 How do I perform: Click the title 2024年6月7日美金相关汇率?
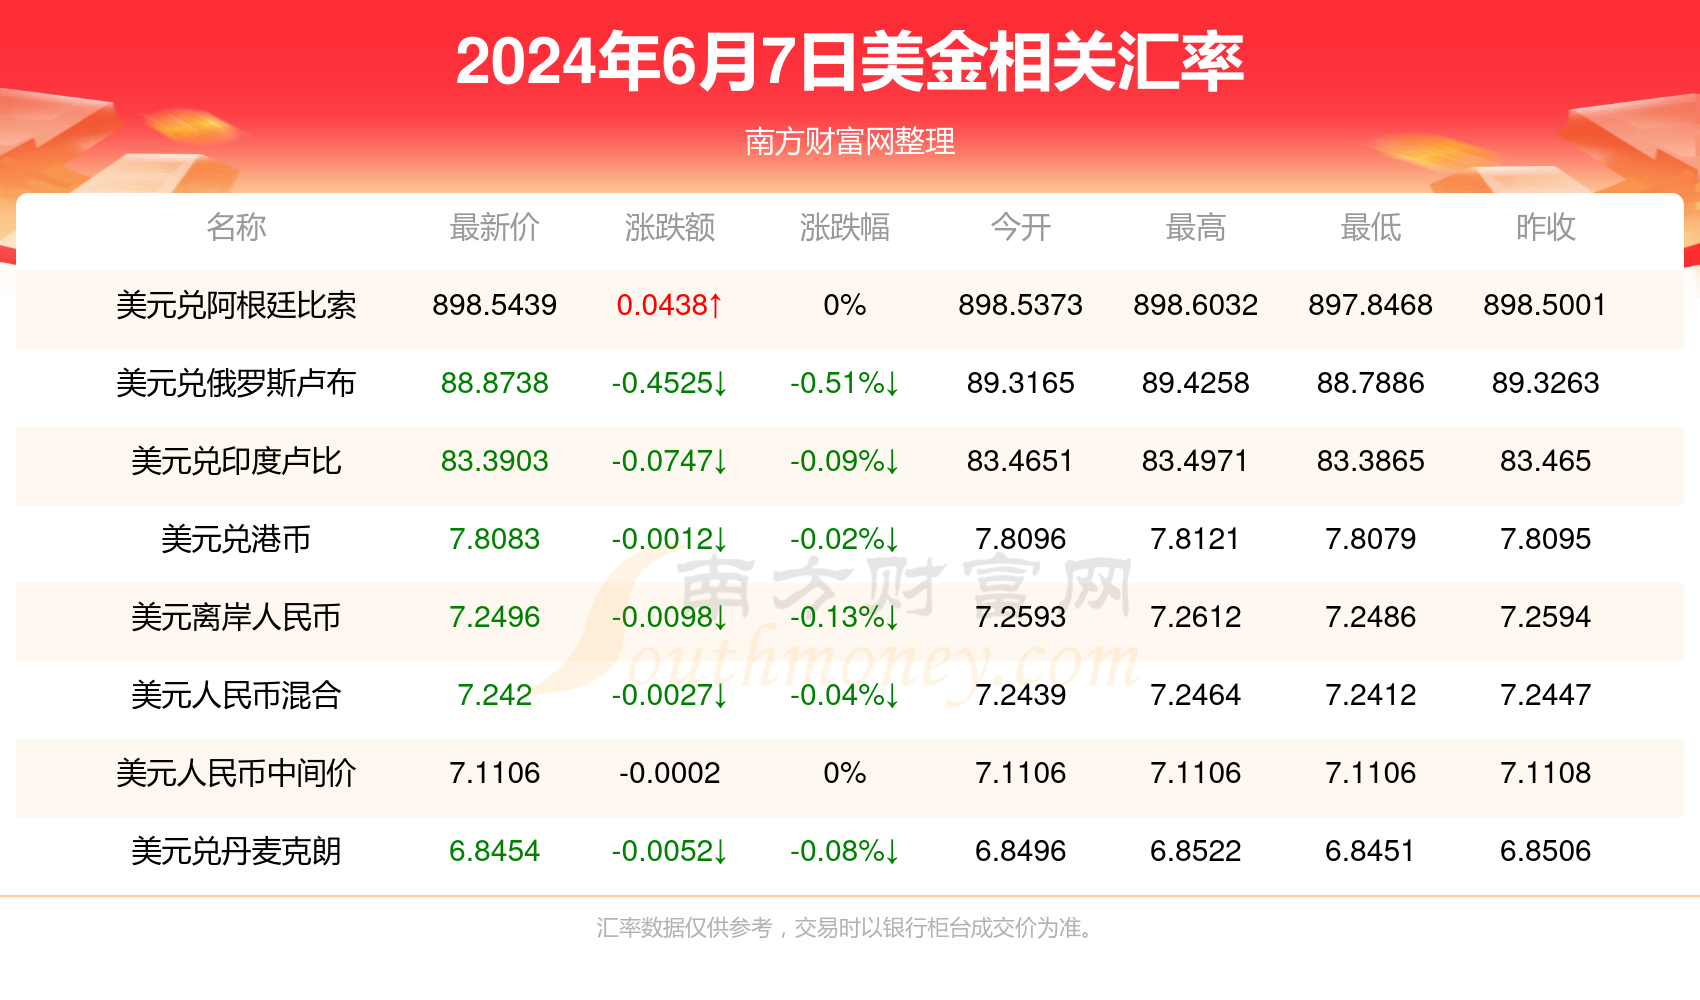click(x=850, y=62)
